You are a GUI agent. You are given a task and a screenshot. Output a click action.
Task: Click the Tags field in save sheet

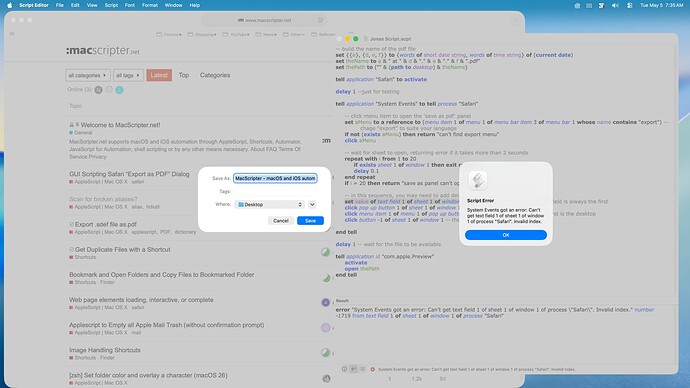pyautogui.click(x=275, y=191)
